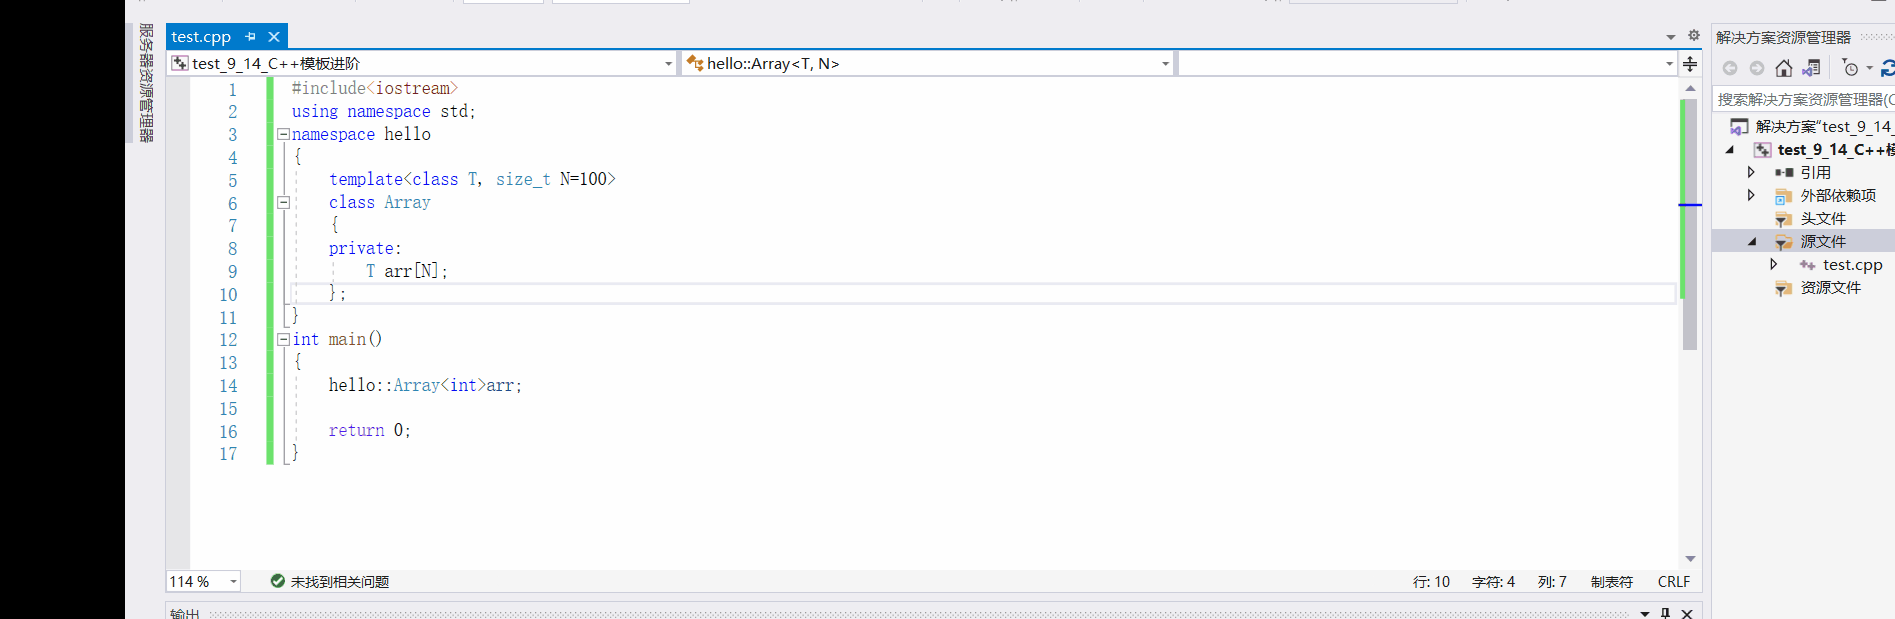Open the 服务器资源管理器 side tab
Viewport: 1895px width, 619px height.
click(x=146, y=83)
